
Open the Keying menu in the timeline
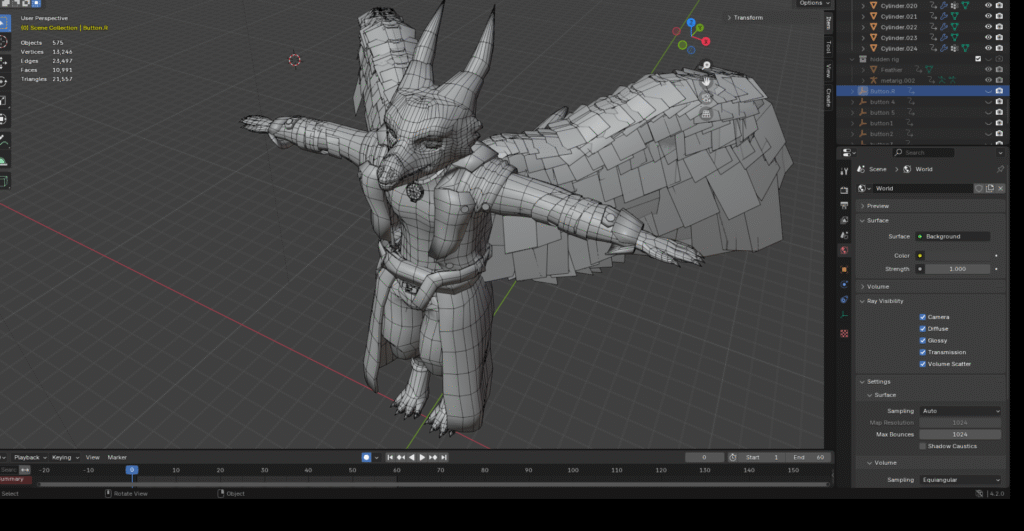point(63,457)
